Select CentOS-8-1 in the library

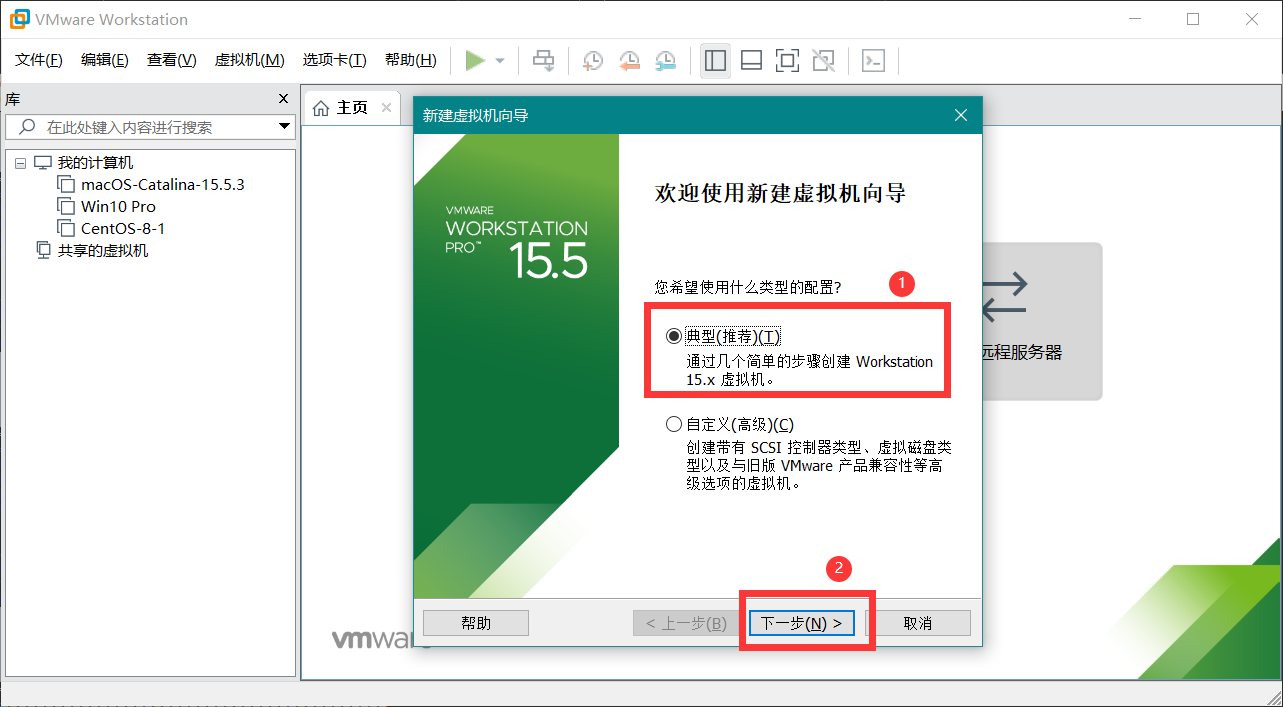[x=123, y=228]
